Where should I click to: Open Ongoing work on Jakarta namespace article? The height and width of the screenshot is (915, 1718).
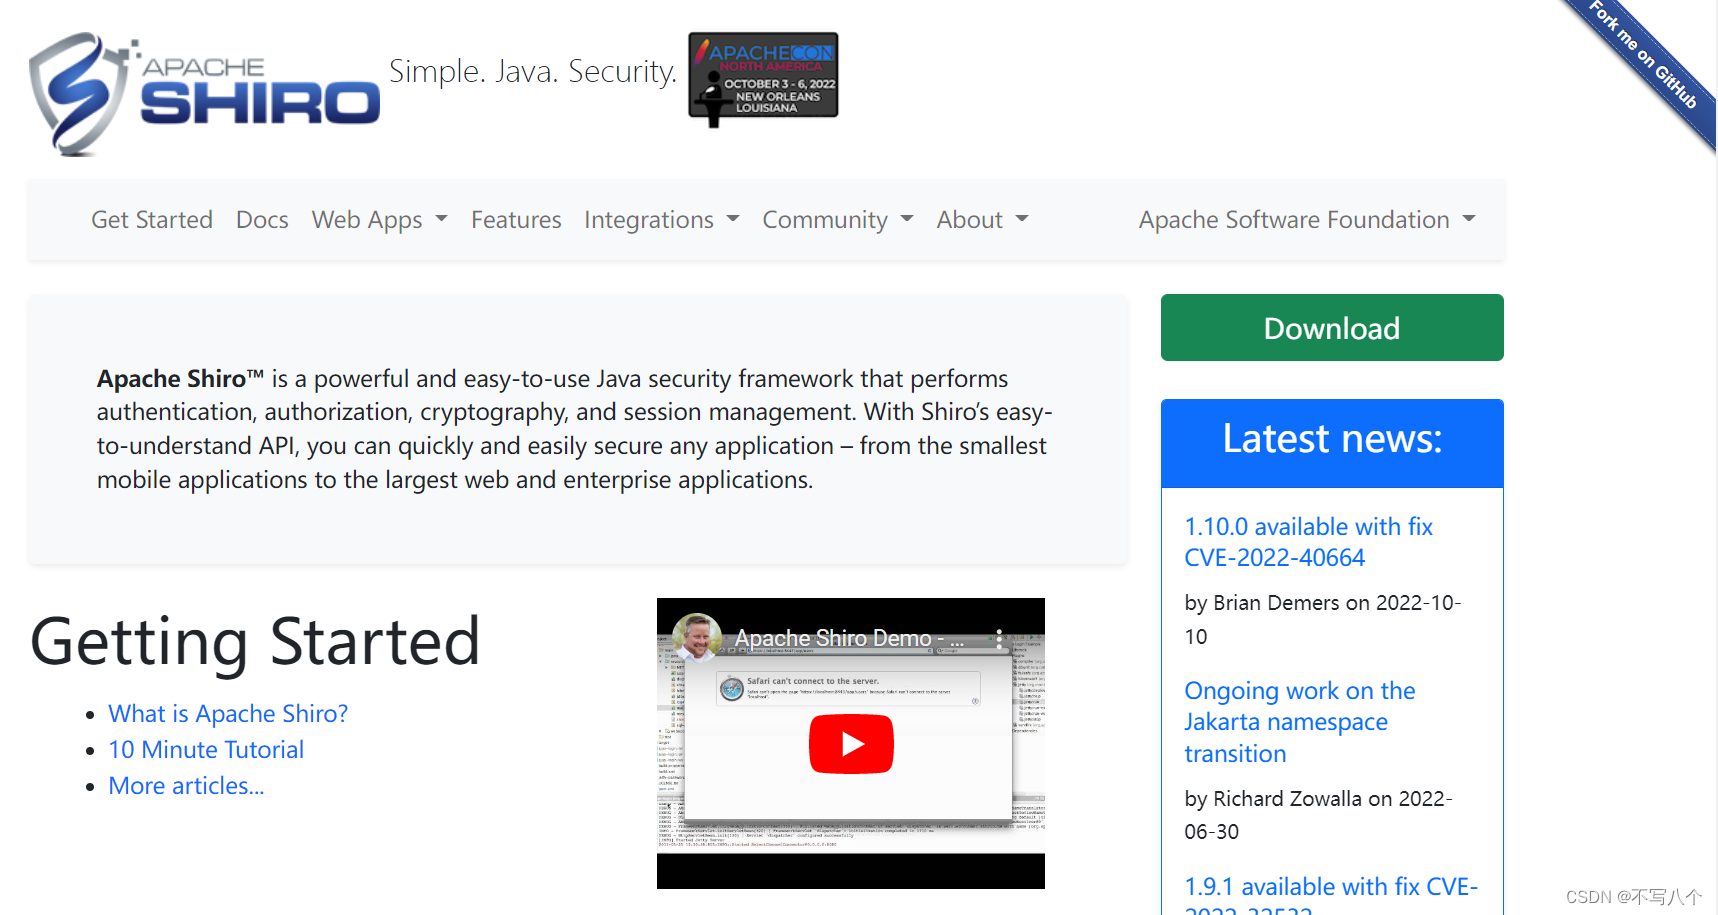[x=1300, y=722]
